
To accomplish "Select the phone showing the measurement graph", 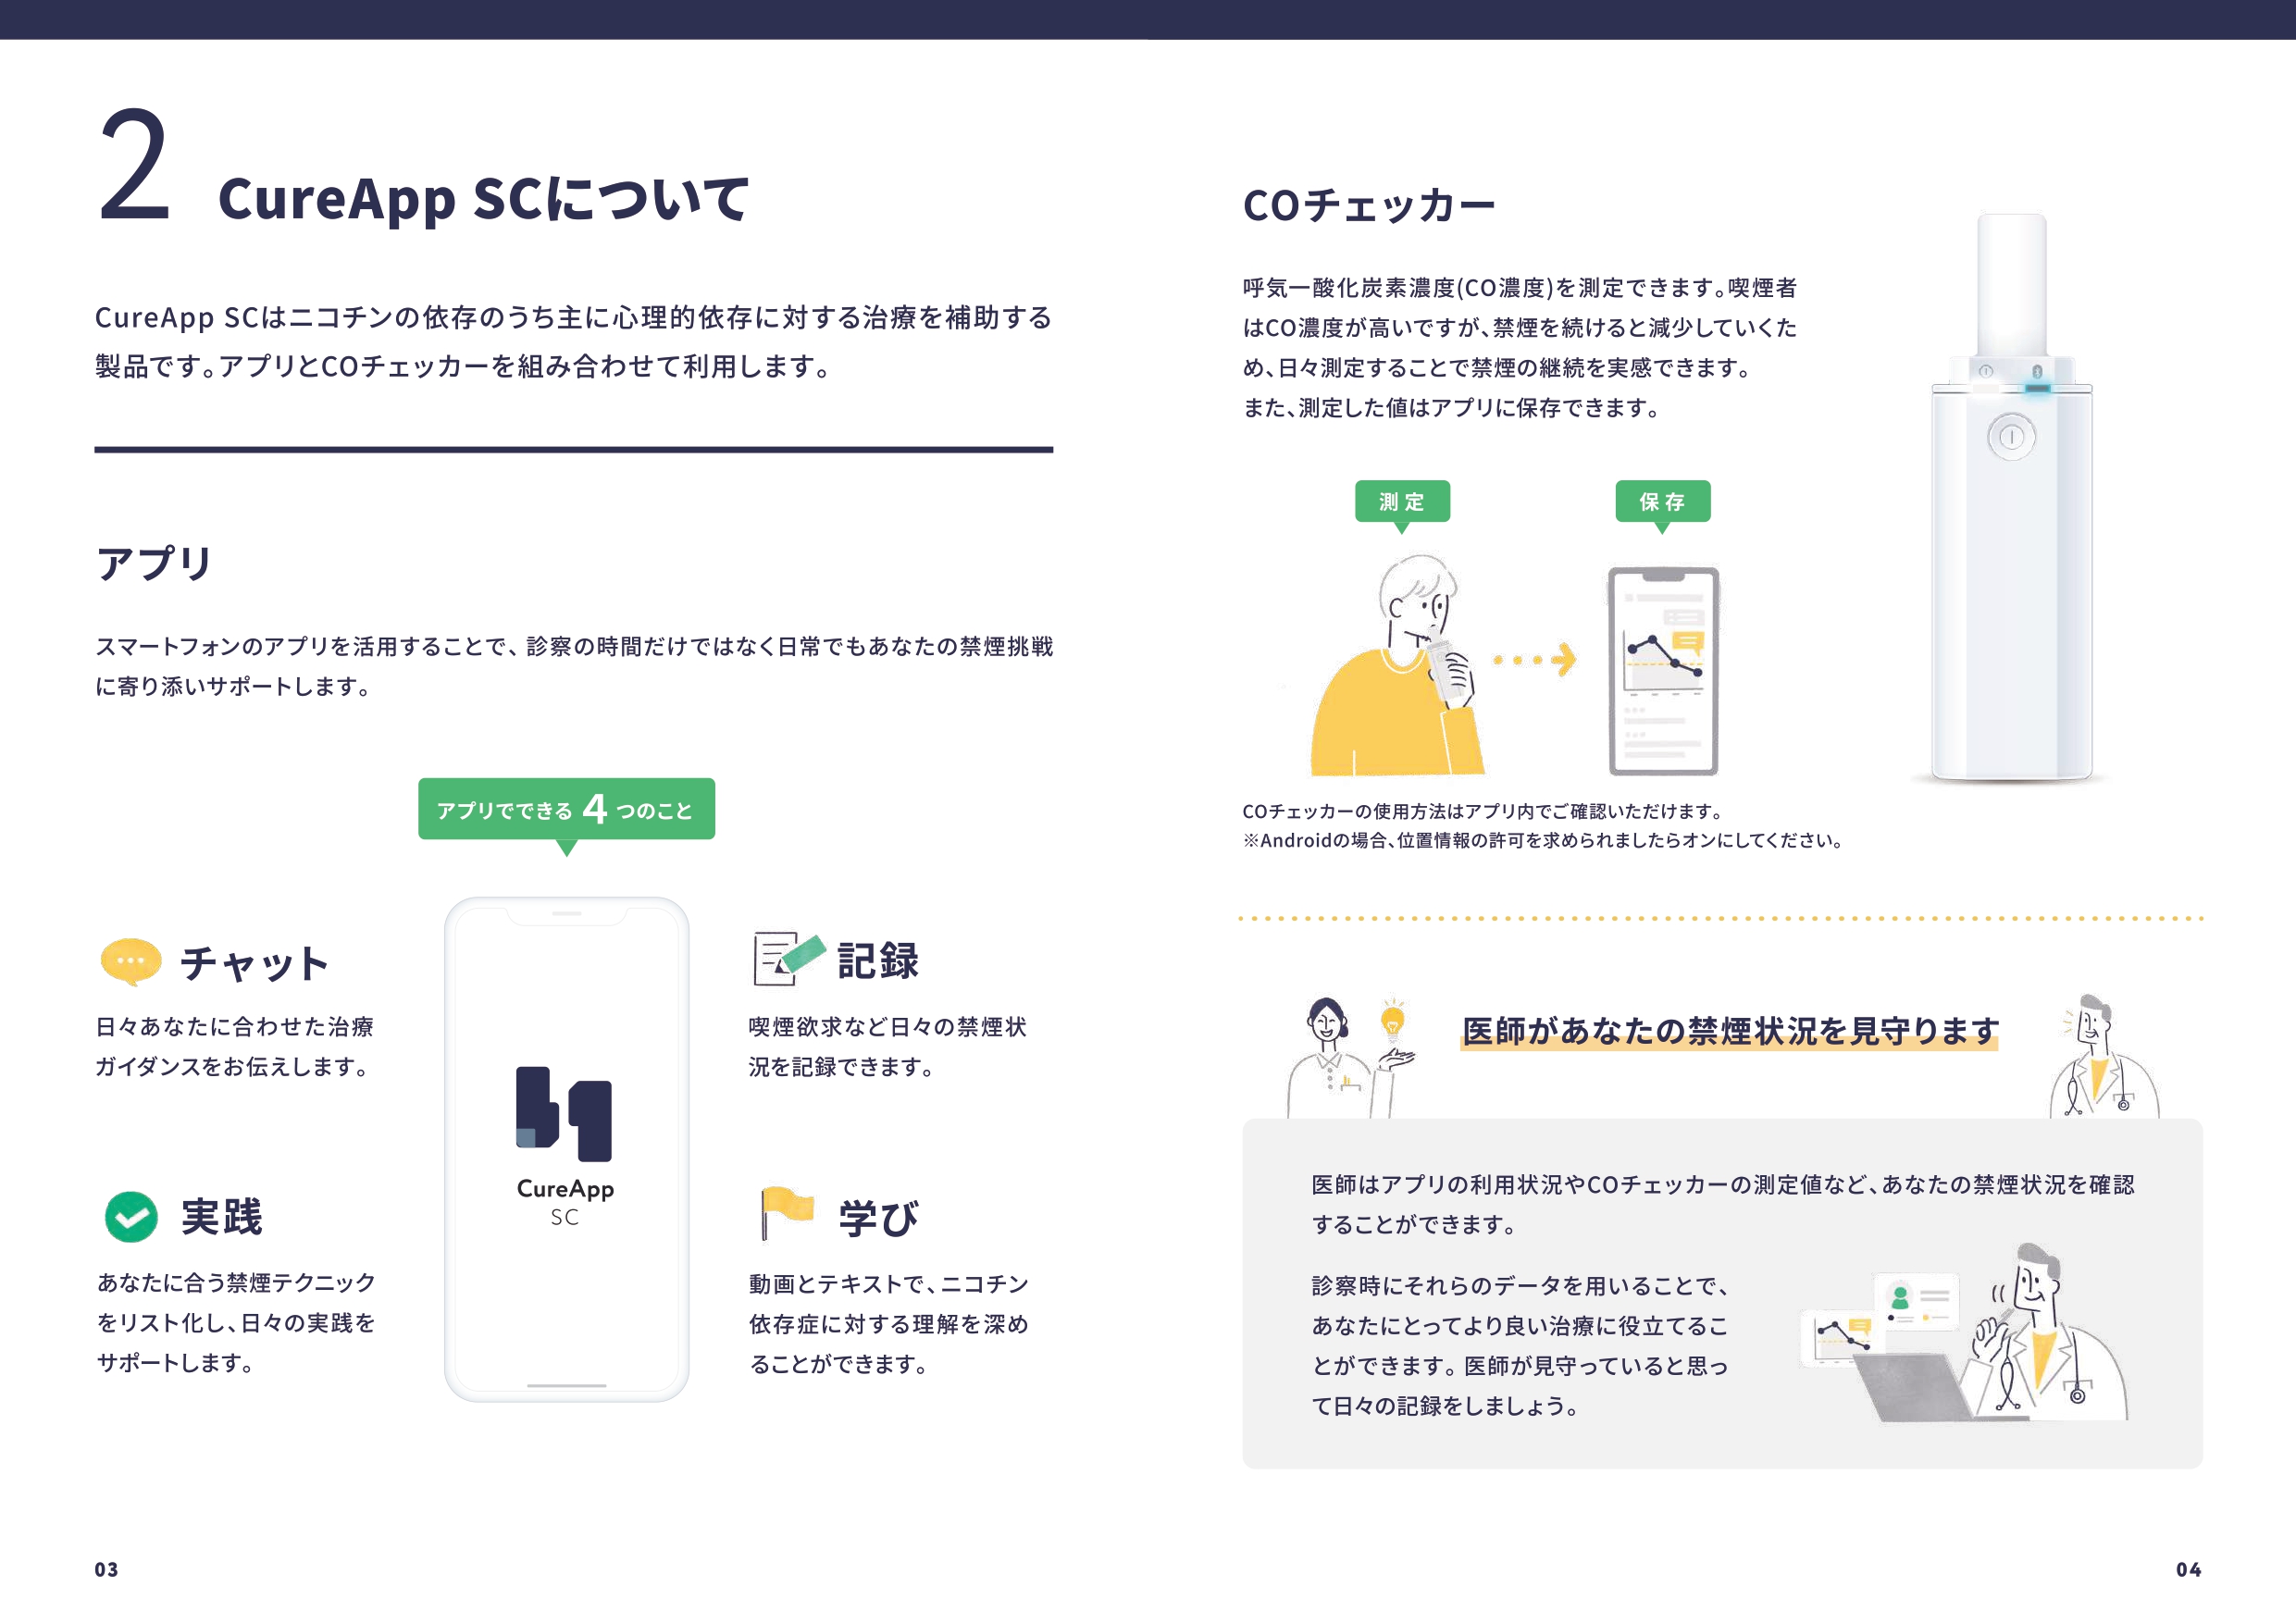I will tap(1663, 671).
